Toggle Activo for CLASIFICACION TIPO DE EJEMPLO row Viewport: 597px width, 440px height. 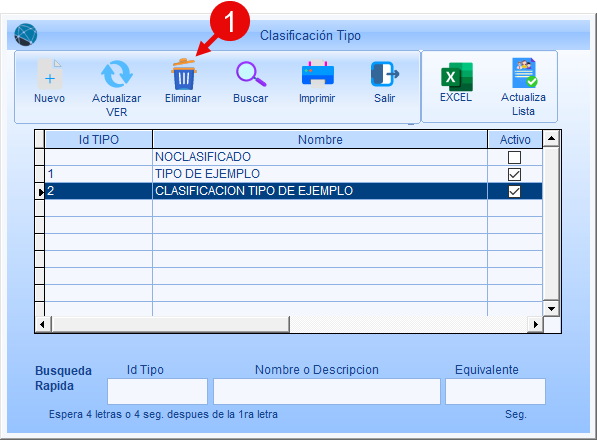[x=514, y=191]
